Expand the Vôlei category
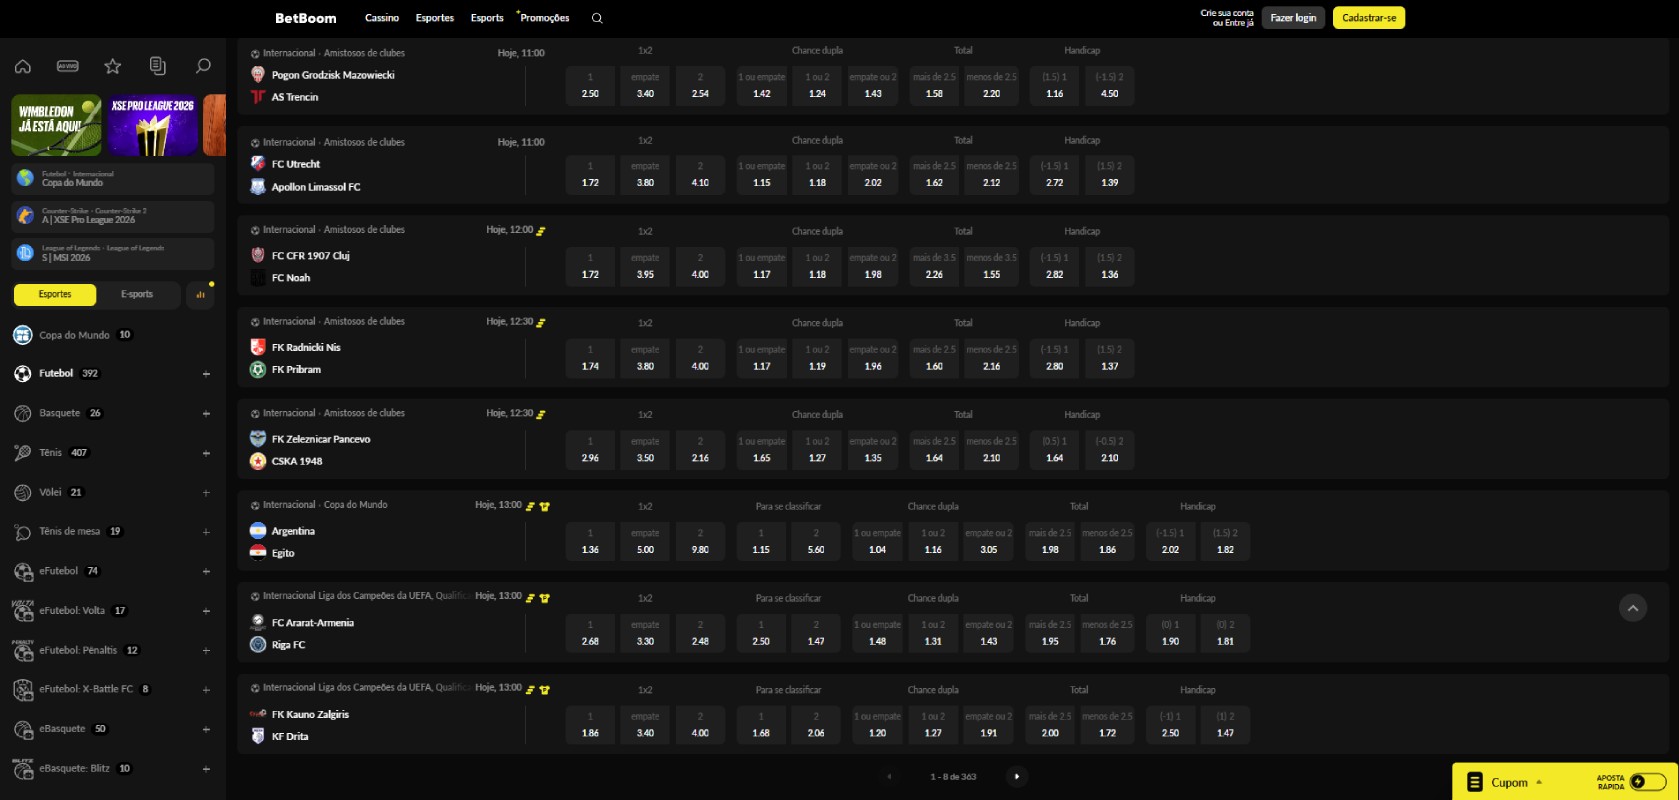 pyautogui.click(x=206, y=492)
